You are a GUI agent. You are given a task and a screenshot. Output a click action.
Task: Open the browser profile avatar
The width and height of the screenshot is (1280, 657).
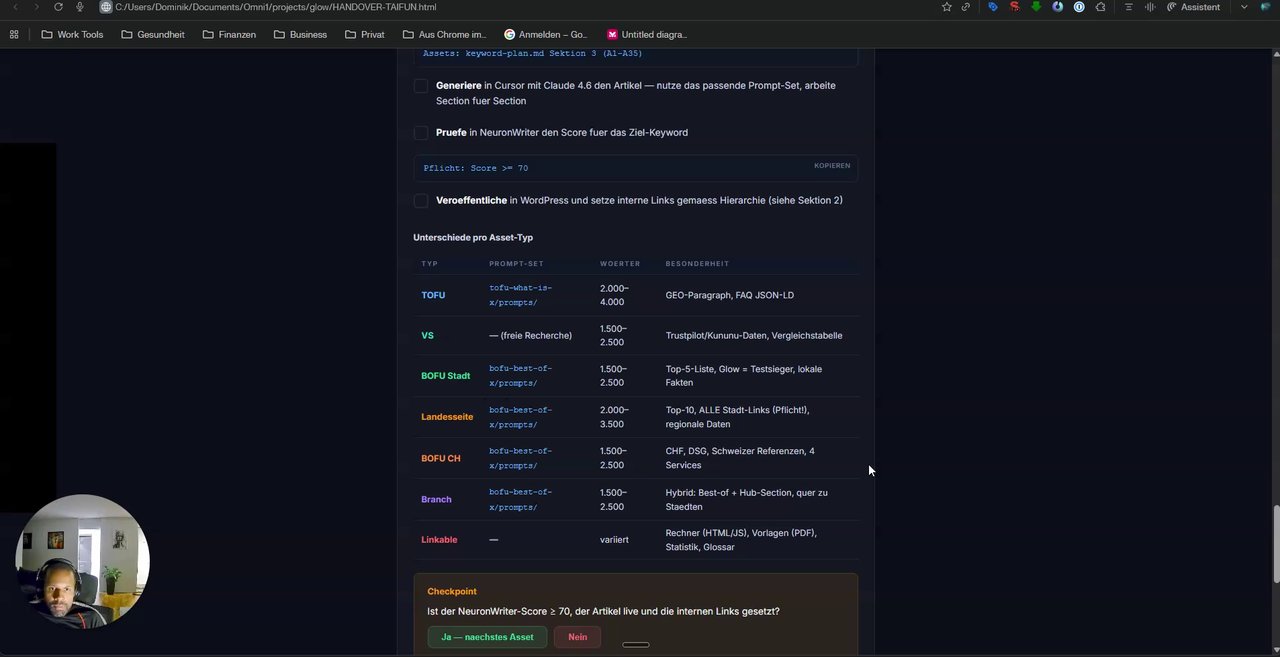coord(1266,7)
